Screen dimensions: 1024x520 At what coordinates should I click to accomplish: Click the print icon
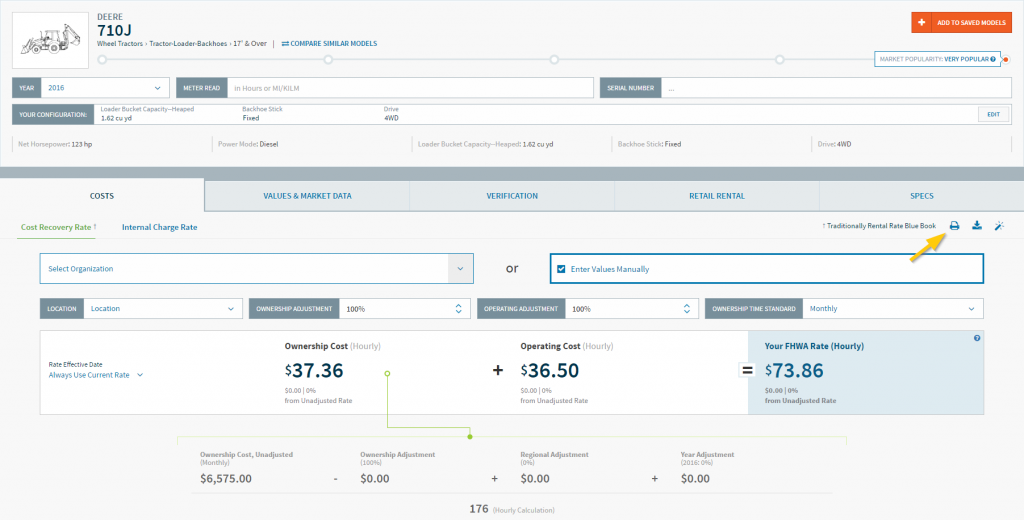point(954,226)
